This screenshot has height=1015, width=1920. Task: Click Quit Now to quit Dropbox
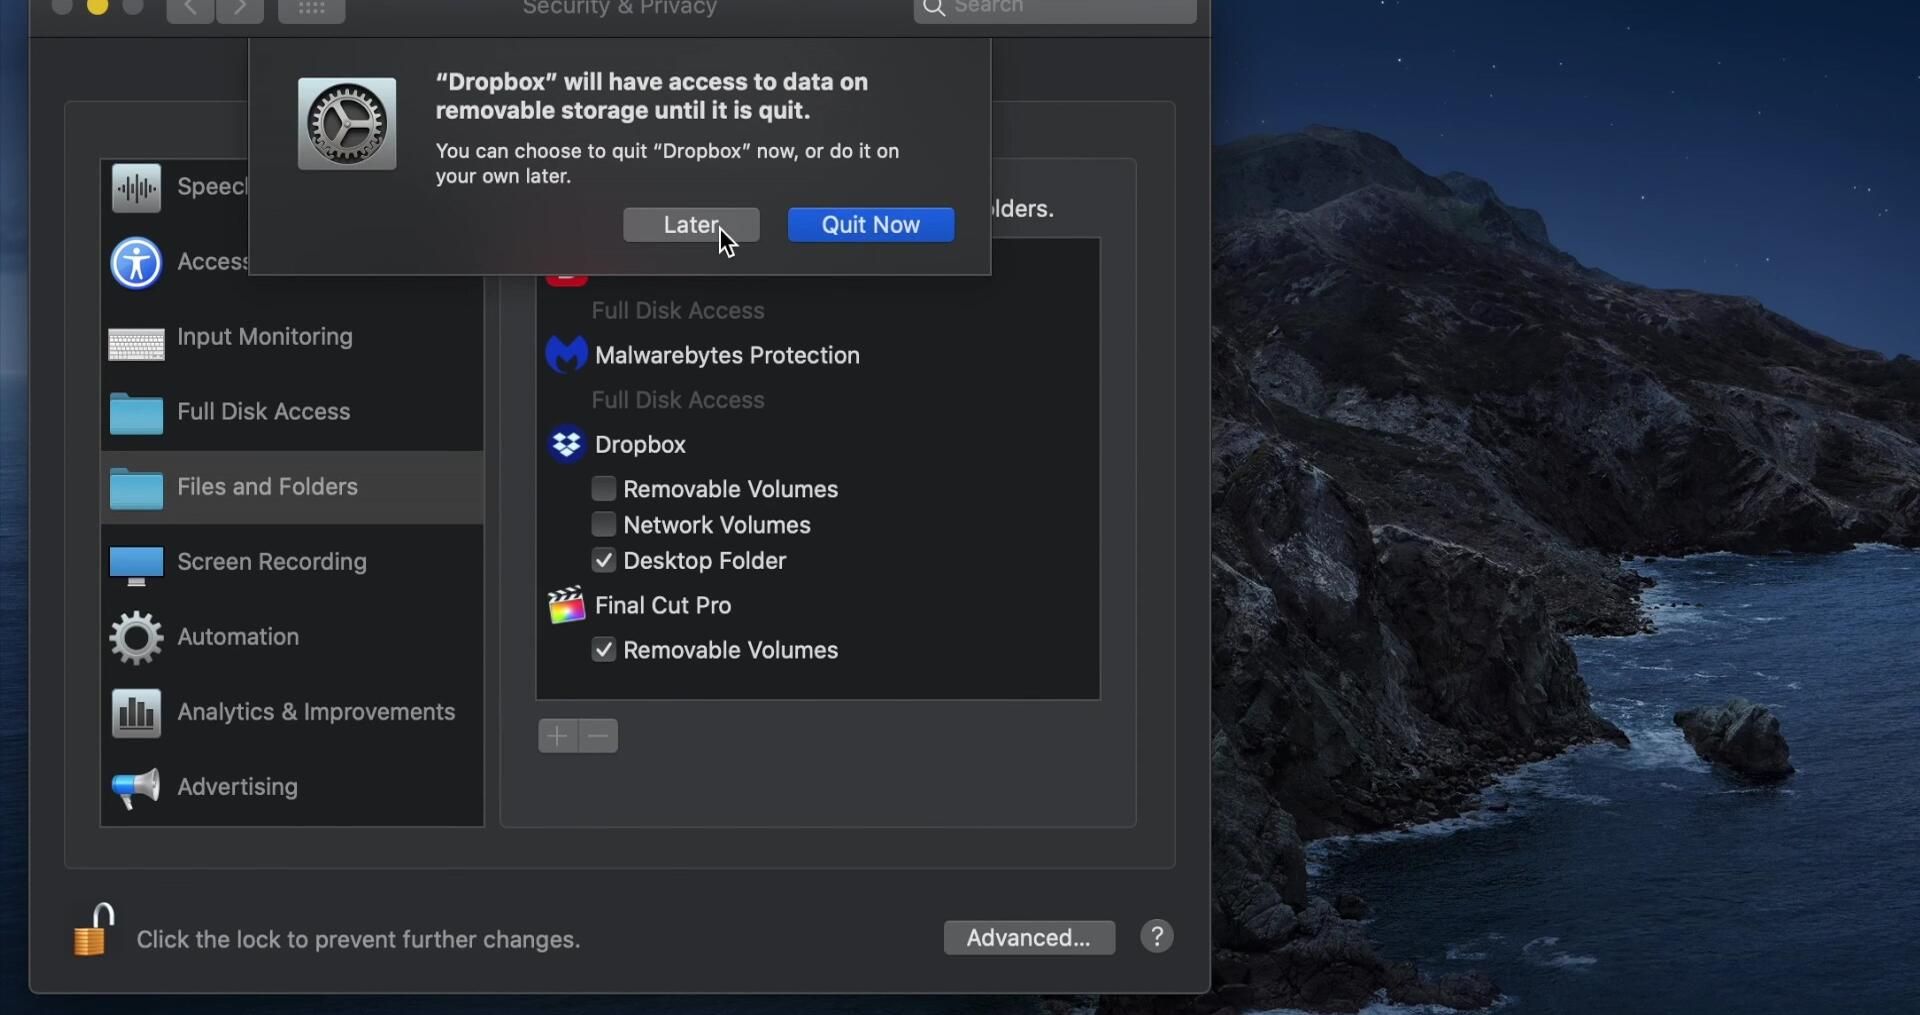pyautogui.click(x=871, y=225)
